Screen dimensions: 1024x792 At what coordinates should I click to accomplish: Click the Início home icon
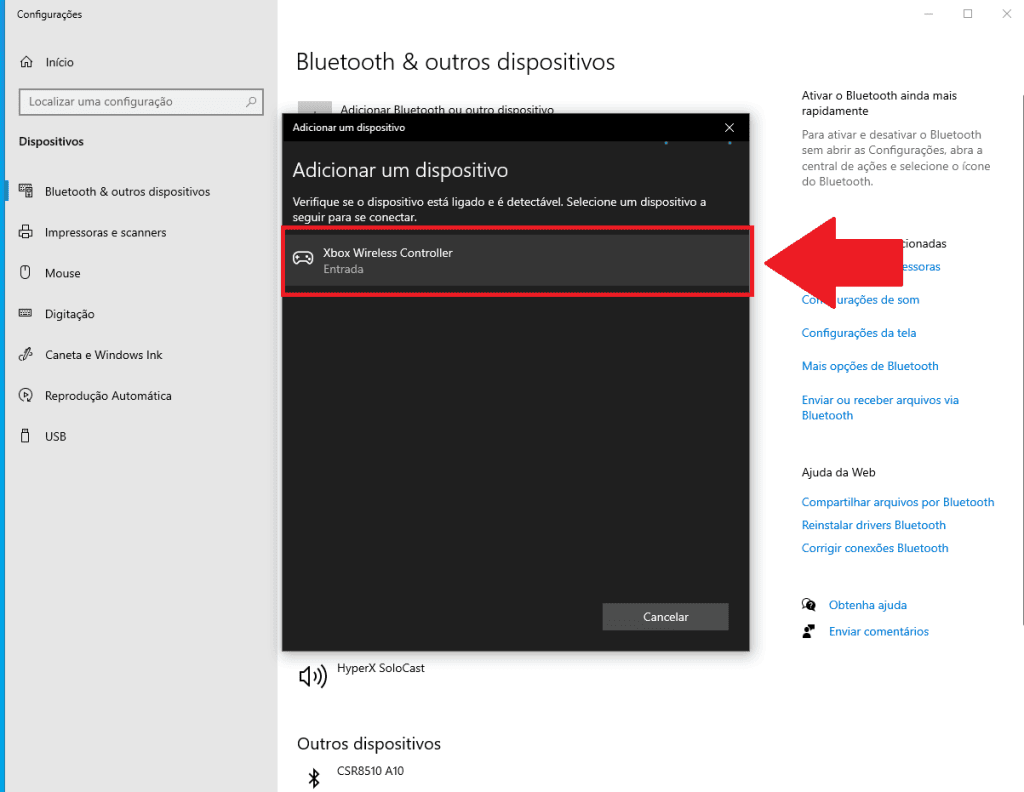24,62
